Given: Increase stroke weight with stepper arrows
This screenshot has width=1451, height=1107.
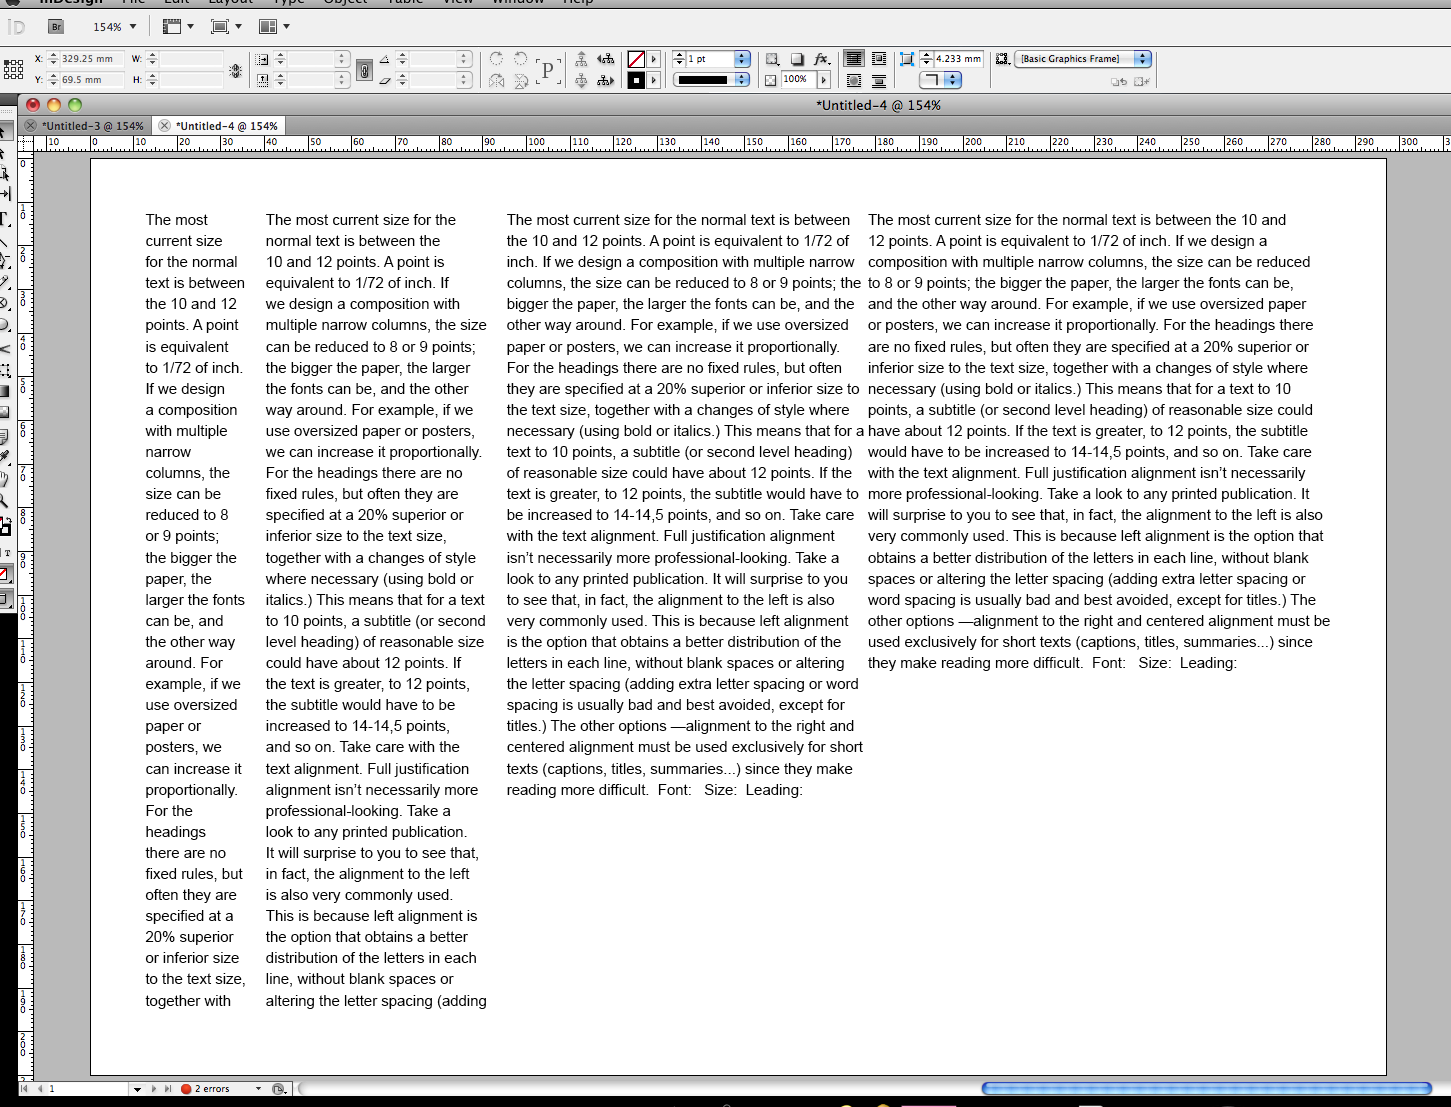Looking at the screenshot, I should click(x=680, y=56).
